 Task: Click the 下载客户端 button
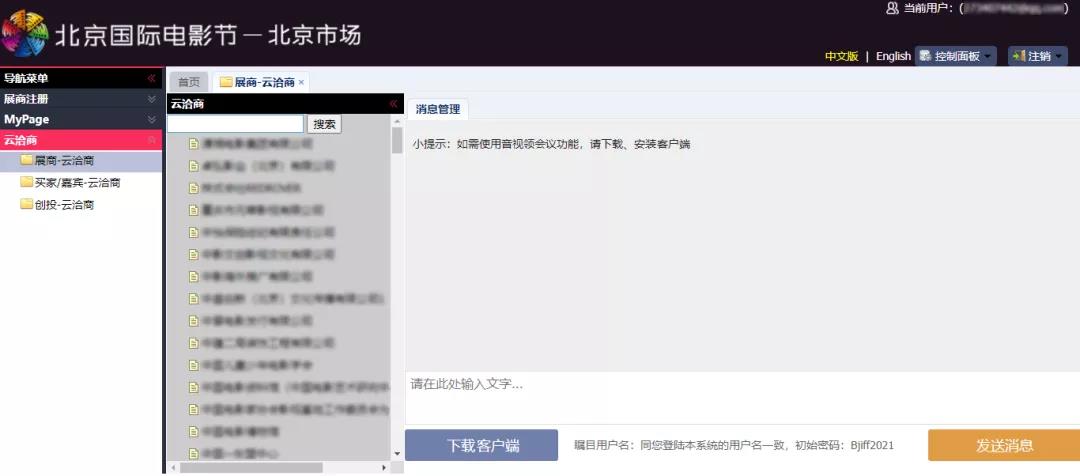[482, 446]
